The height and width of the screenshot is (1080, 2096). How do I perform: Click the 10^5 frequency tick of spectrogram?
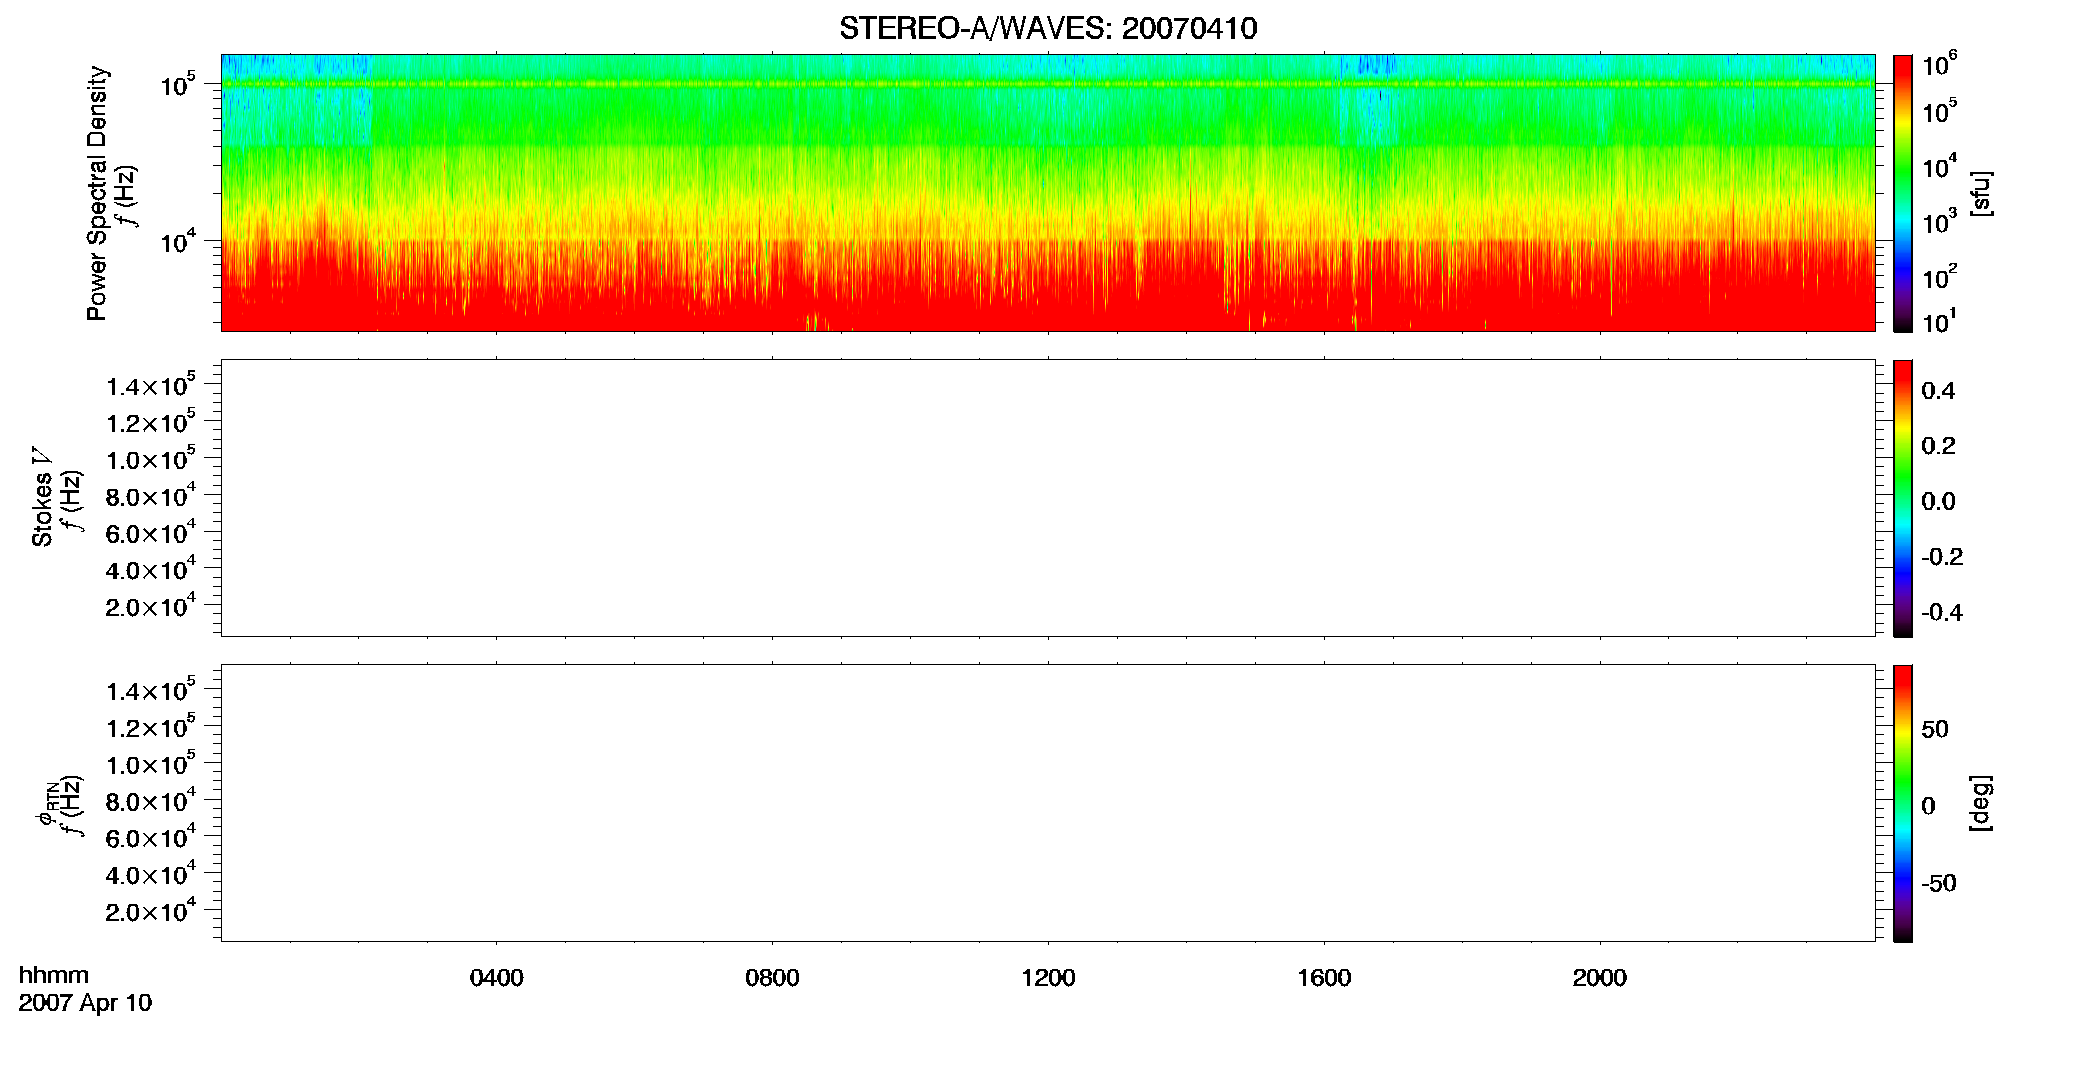(178, 85)
